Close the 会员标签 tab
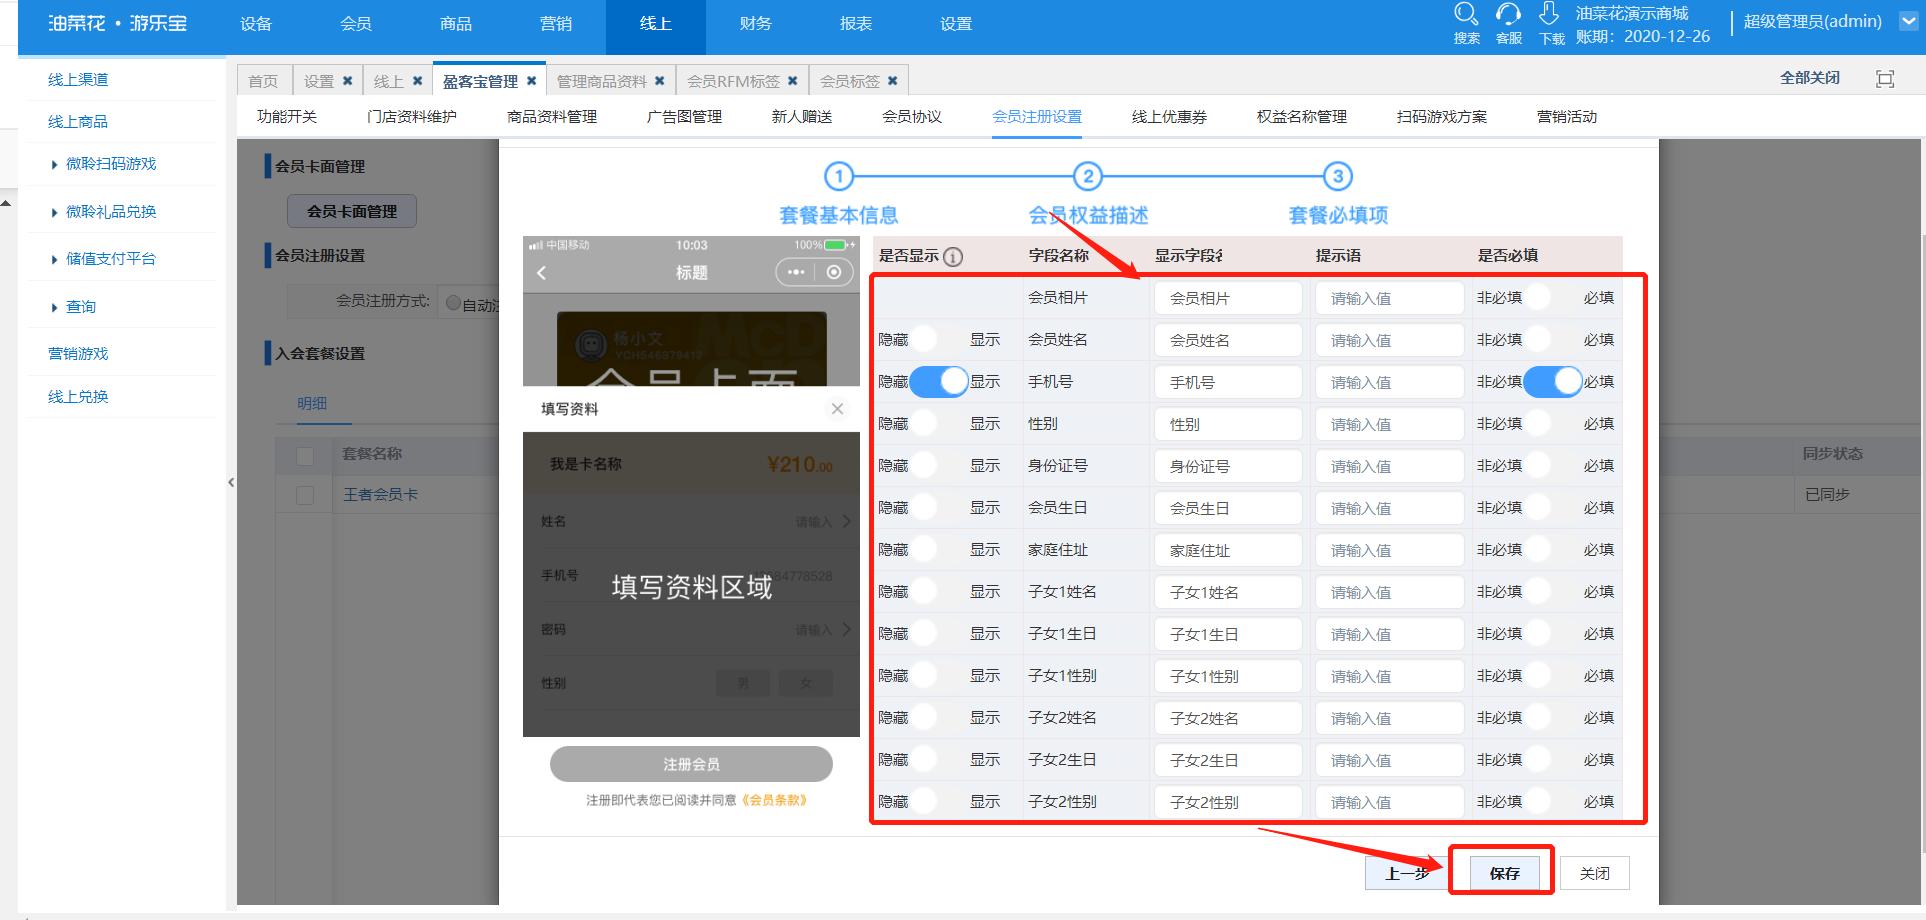The width and height of the screenshot is (1926, 920). 892,81
